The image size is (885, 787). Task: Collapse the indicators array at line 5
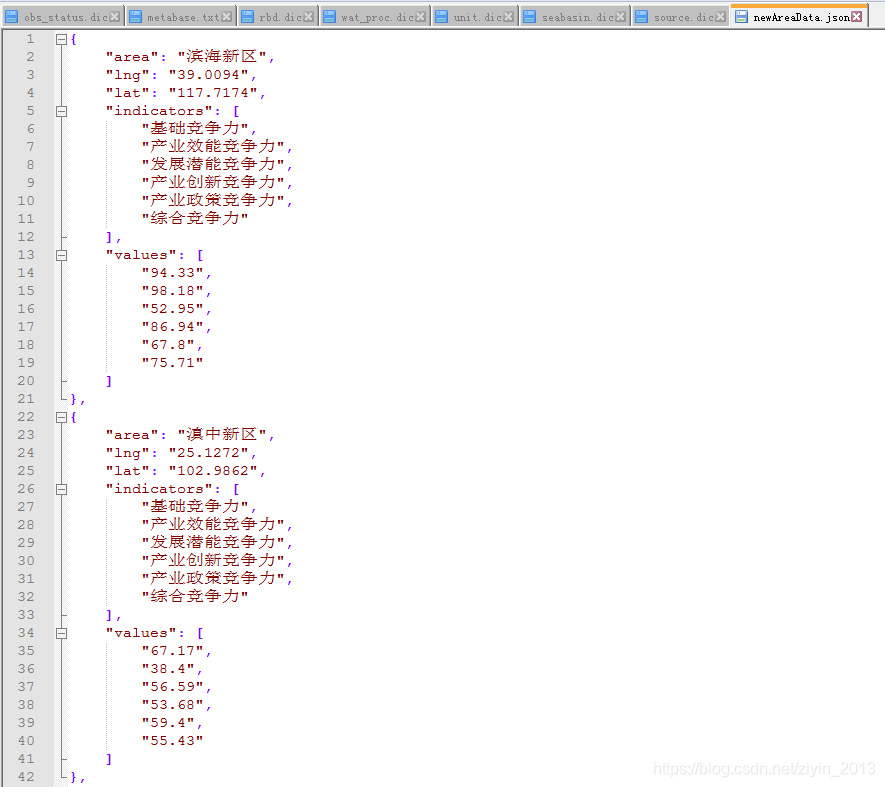(62, 111)
